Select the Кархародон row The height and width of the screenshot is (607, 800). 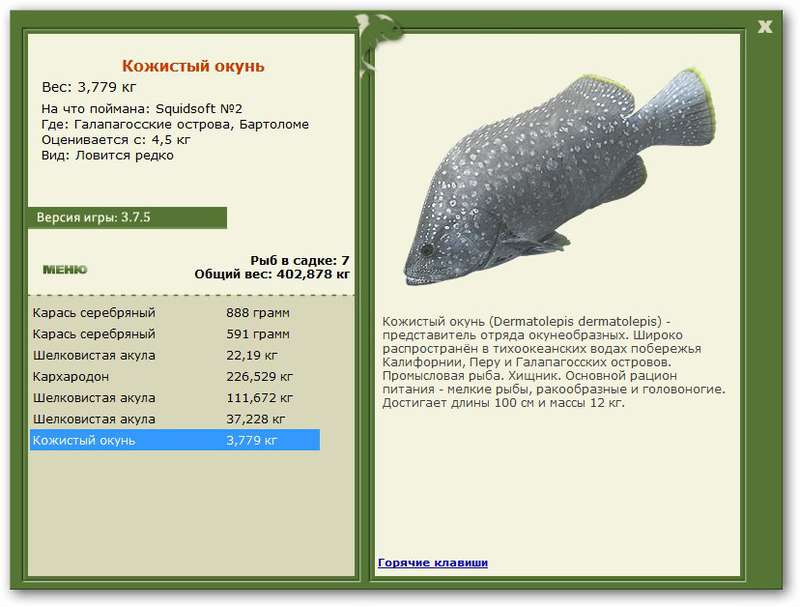tap(174, 377)
